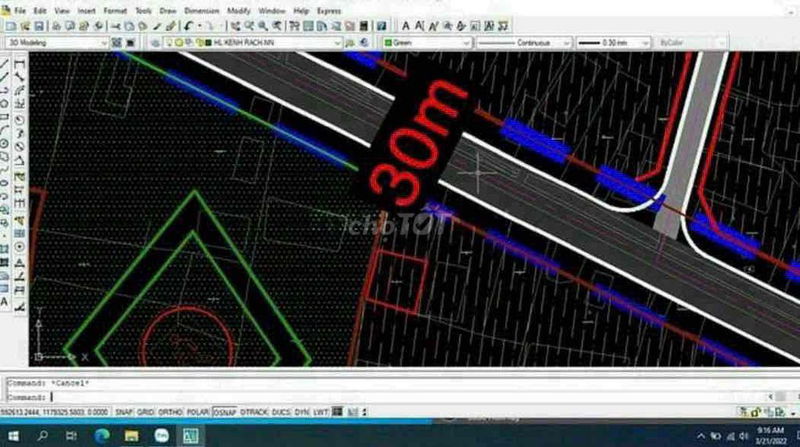Click the Undo arrow icon
800x447 pixels.
pyautogui.click(x=187, y=25)
